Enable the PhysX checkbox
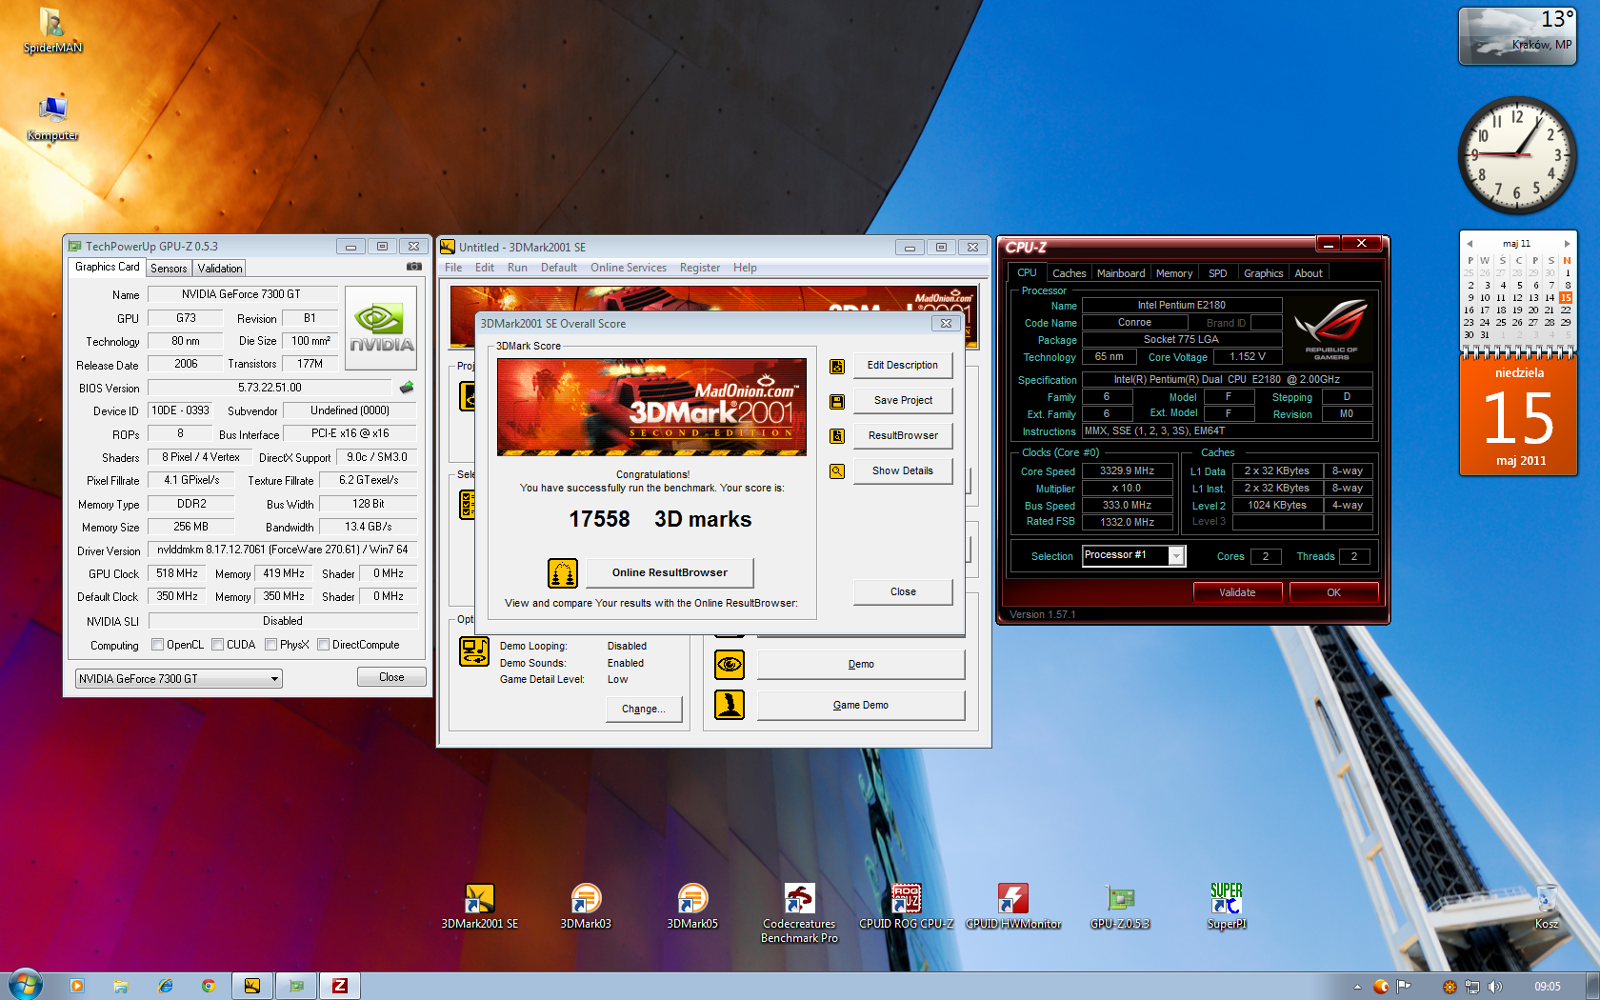The image size is (1600, 1000). pyautogui.click(x=271, y=645)
